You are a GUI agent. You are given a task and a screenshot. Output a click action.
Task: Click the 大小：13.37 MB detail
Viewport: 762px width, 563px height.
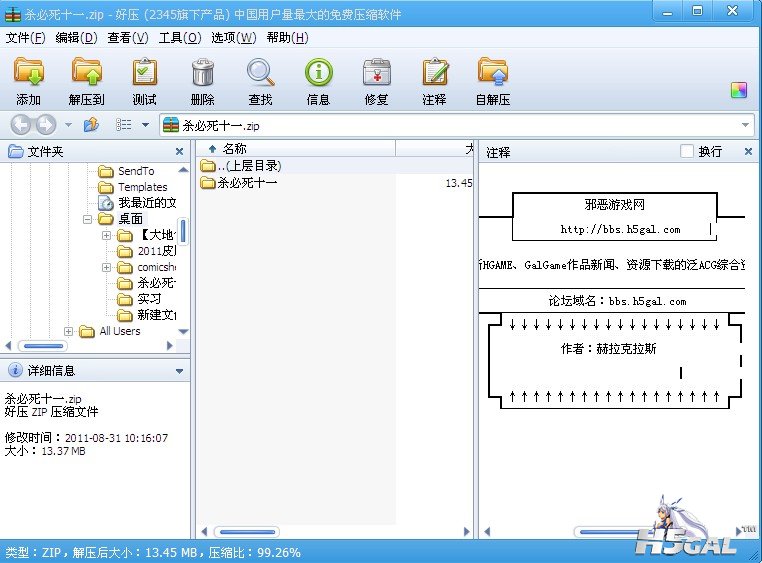point(45,451)
